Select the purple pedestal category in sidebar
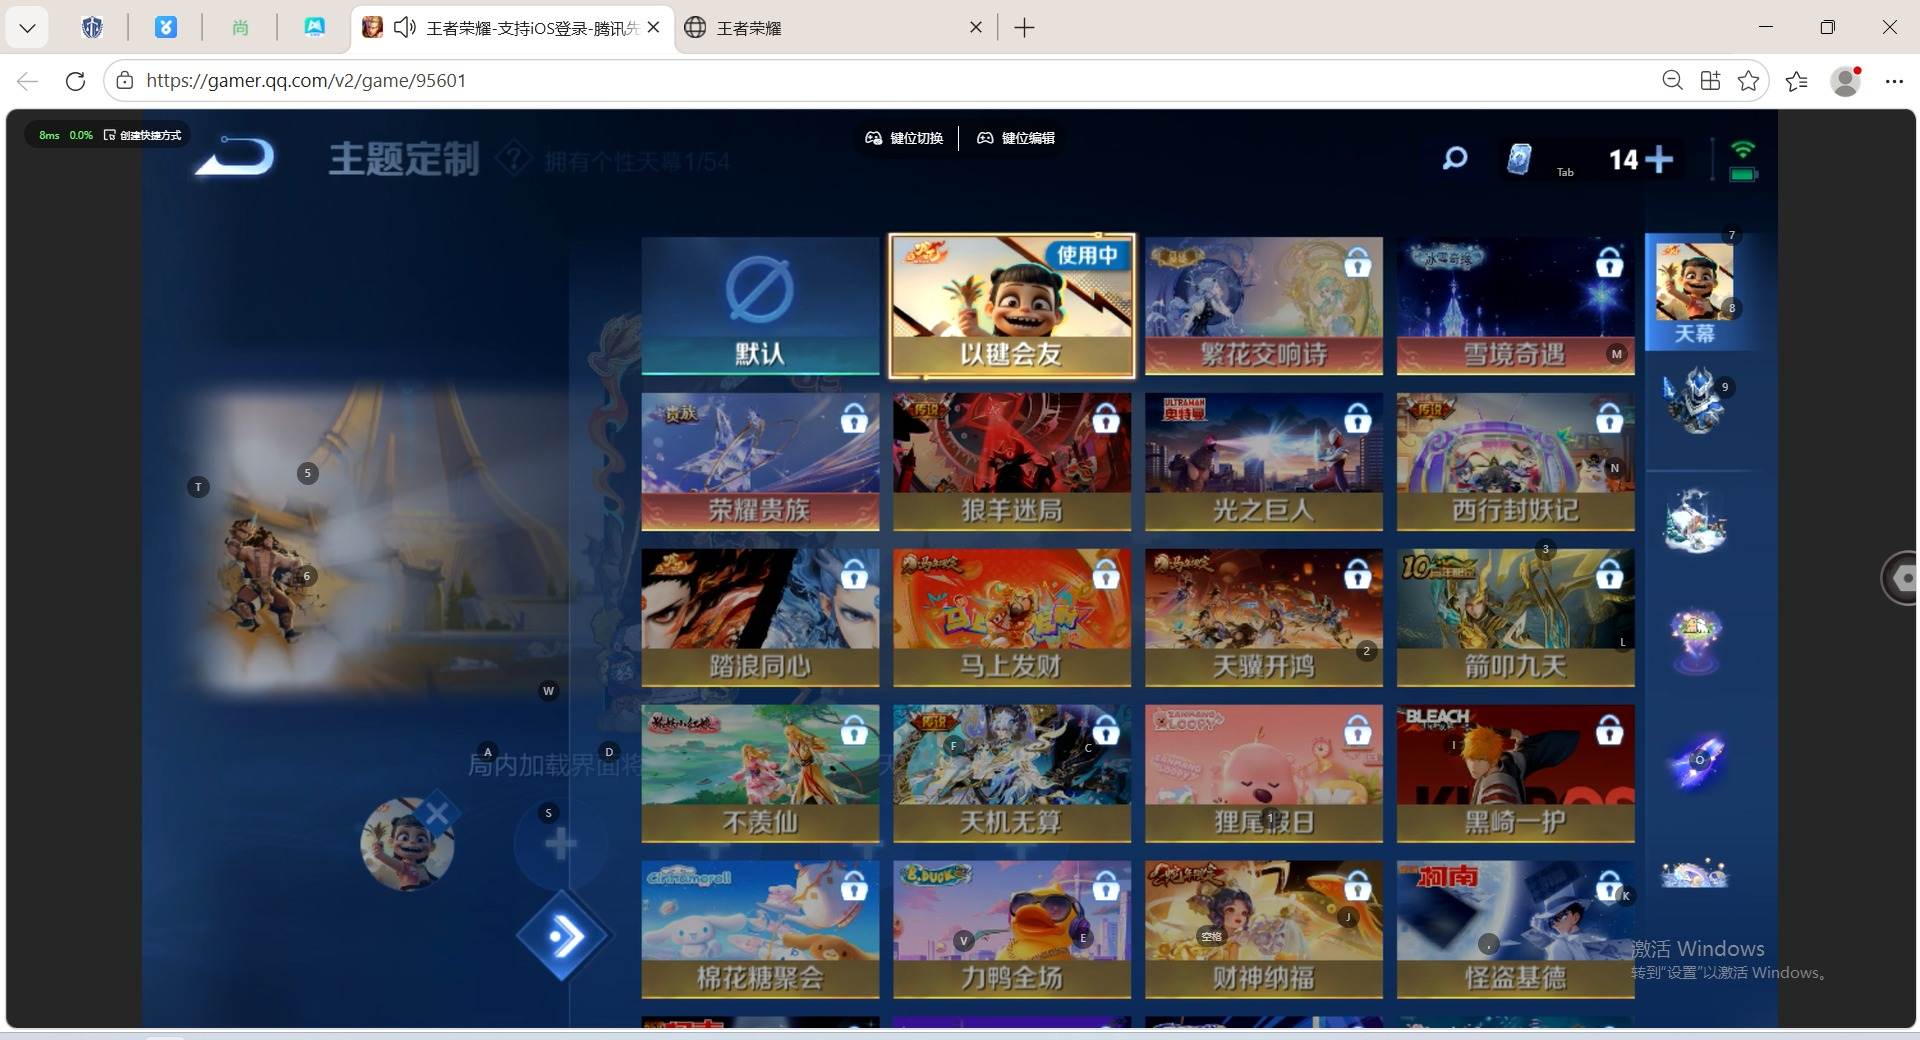 [x=1695, y=640]
